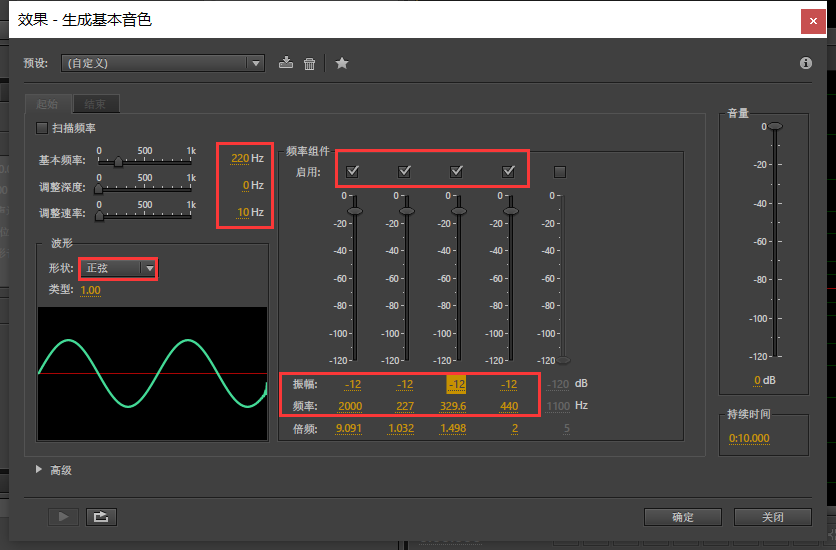This screenshot has height=550, width=836.
Task: Click the waveform preview display
Action: coord(152,374)
